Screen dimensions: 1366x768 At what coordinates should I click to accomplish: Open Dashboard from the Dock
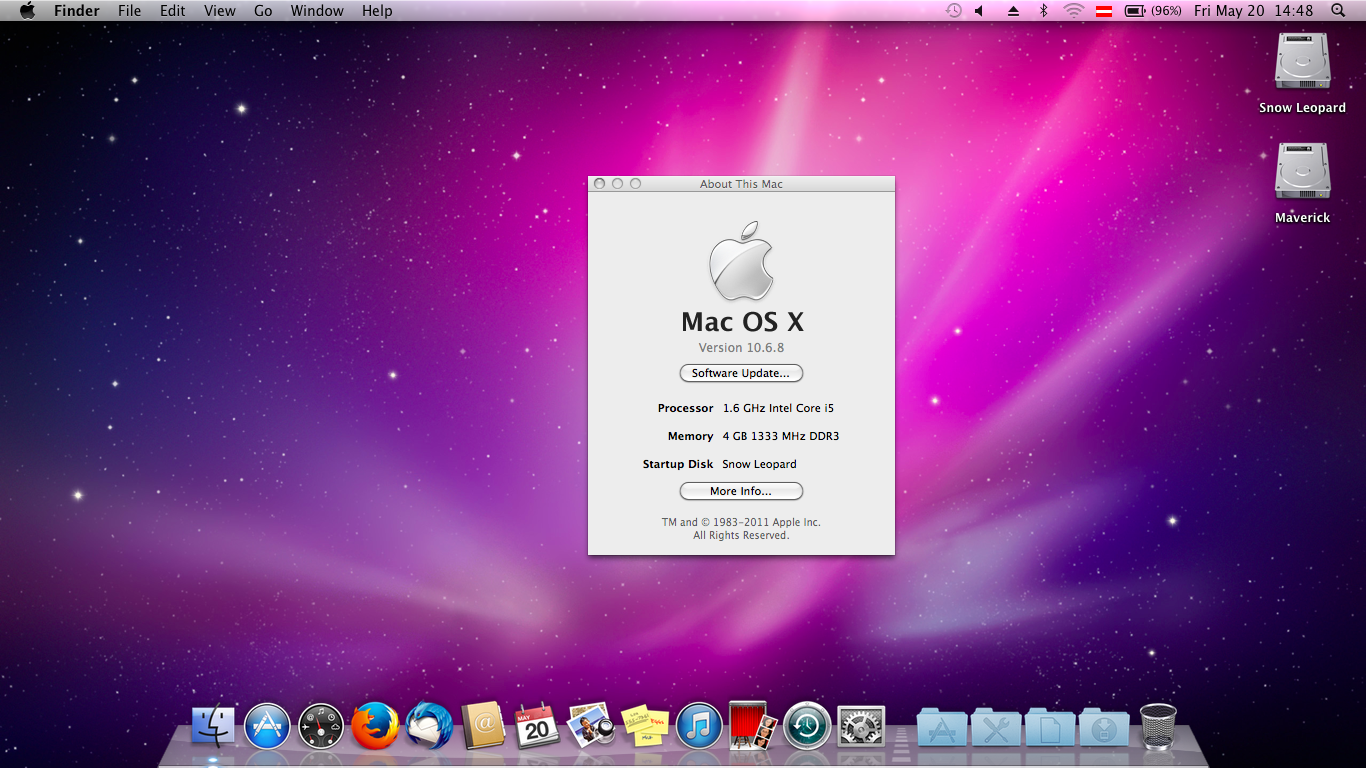pyautogui.click(x=321, y=726)
